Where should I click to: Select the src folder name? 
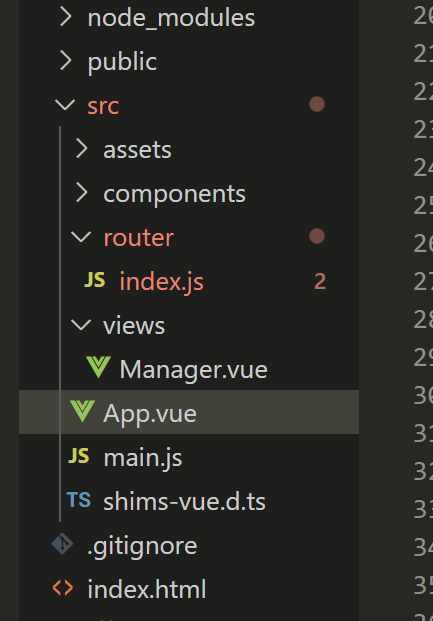click(103, 106)
